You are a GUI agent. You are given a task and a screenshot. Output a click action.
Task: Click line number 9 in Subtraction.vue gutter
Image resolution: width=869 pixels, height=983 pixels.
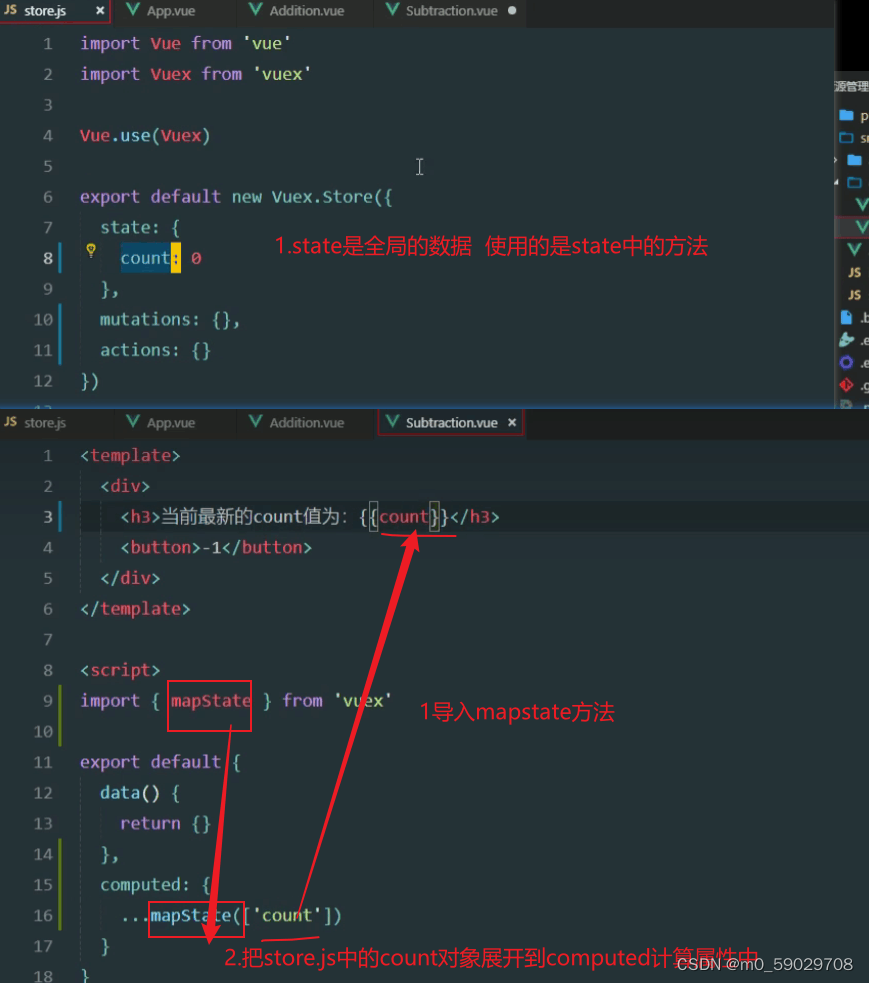[x=48, y=701]
